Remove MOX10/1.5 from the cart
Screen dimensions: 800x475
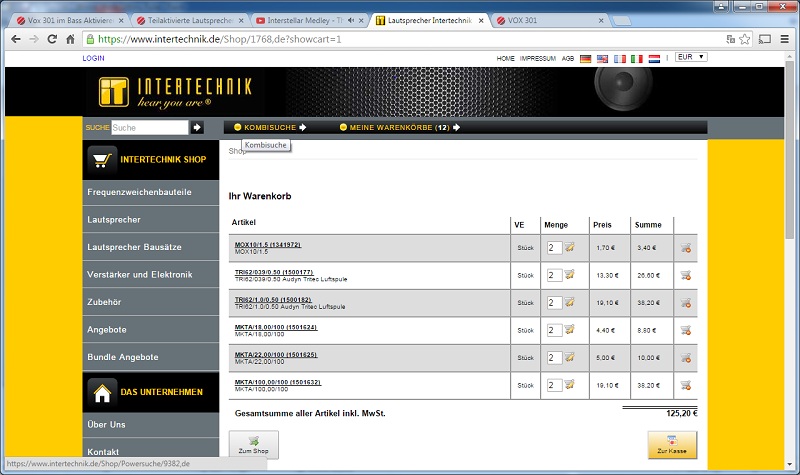(x=686, y=248)
